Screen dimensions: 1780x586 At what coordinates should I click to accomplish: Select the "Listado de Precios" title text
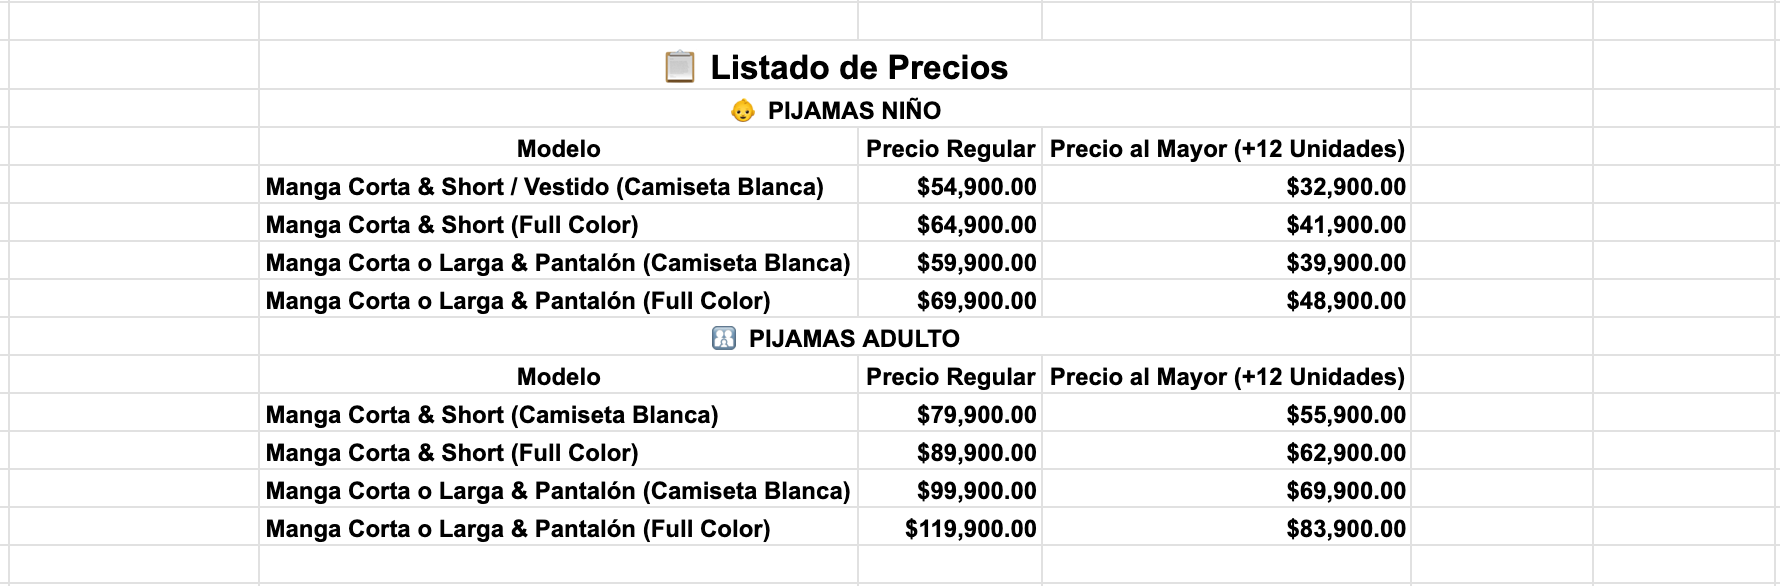(858, 67)
